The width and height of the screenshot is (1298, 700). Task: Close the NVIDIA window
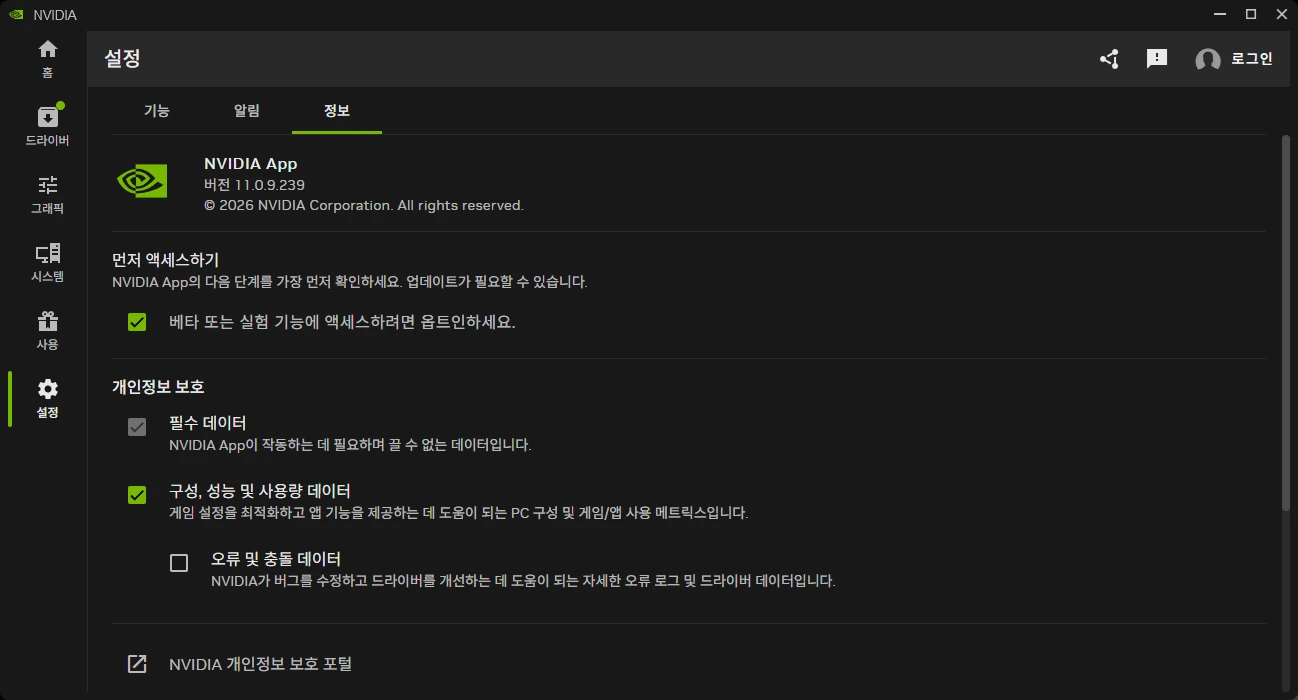(x=1282, y=15)
